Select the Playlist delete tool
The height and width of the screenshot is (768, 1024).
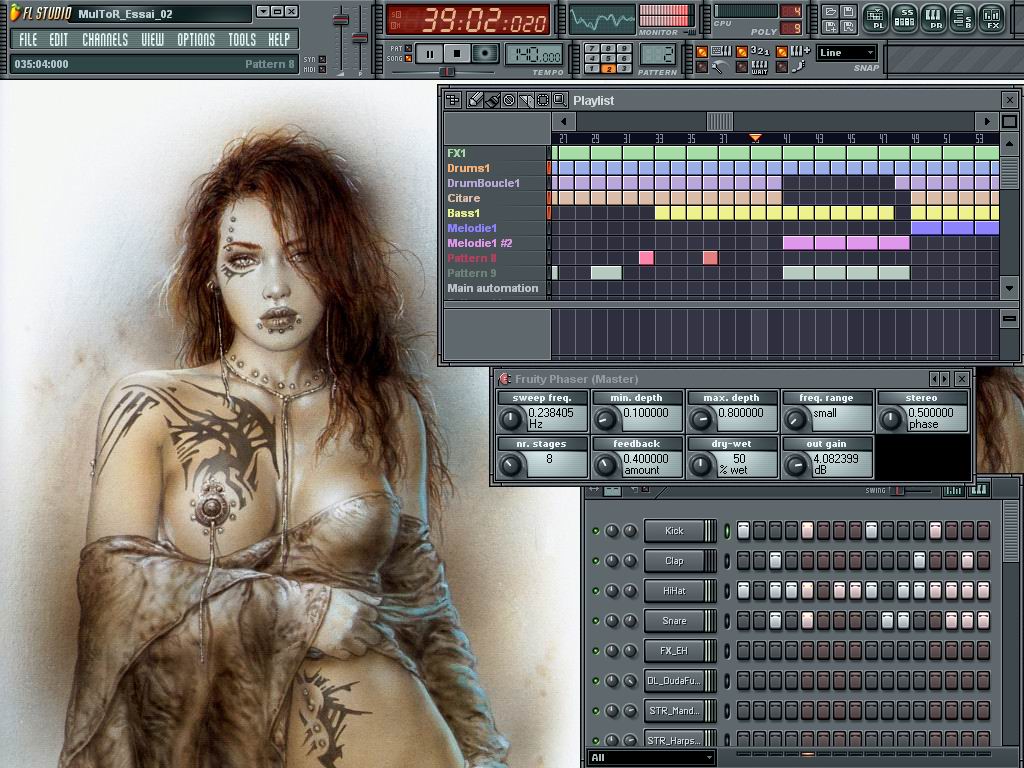(509, 100)
